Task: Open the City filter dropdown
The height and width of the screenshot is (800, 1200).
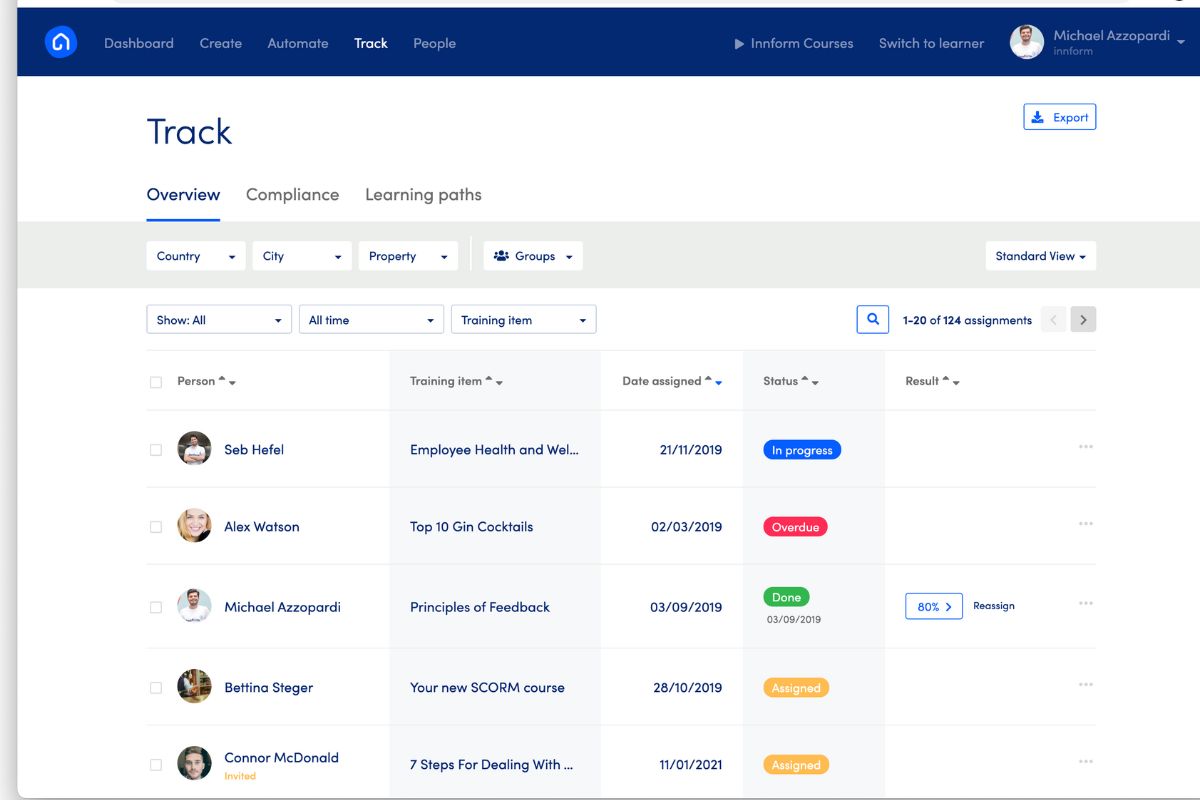Action: (x=302, y=256)
